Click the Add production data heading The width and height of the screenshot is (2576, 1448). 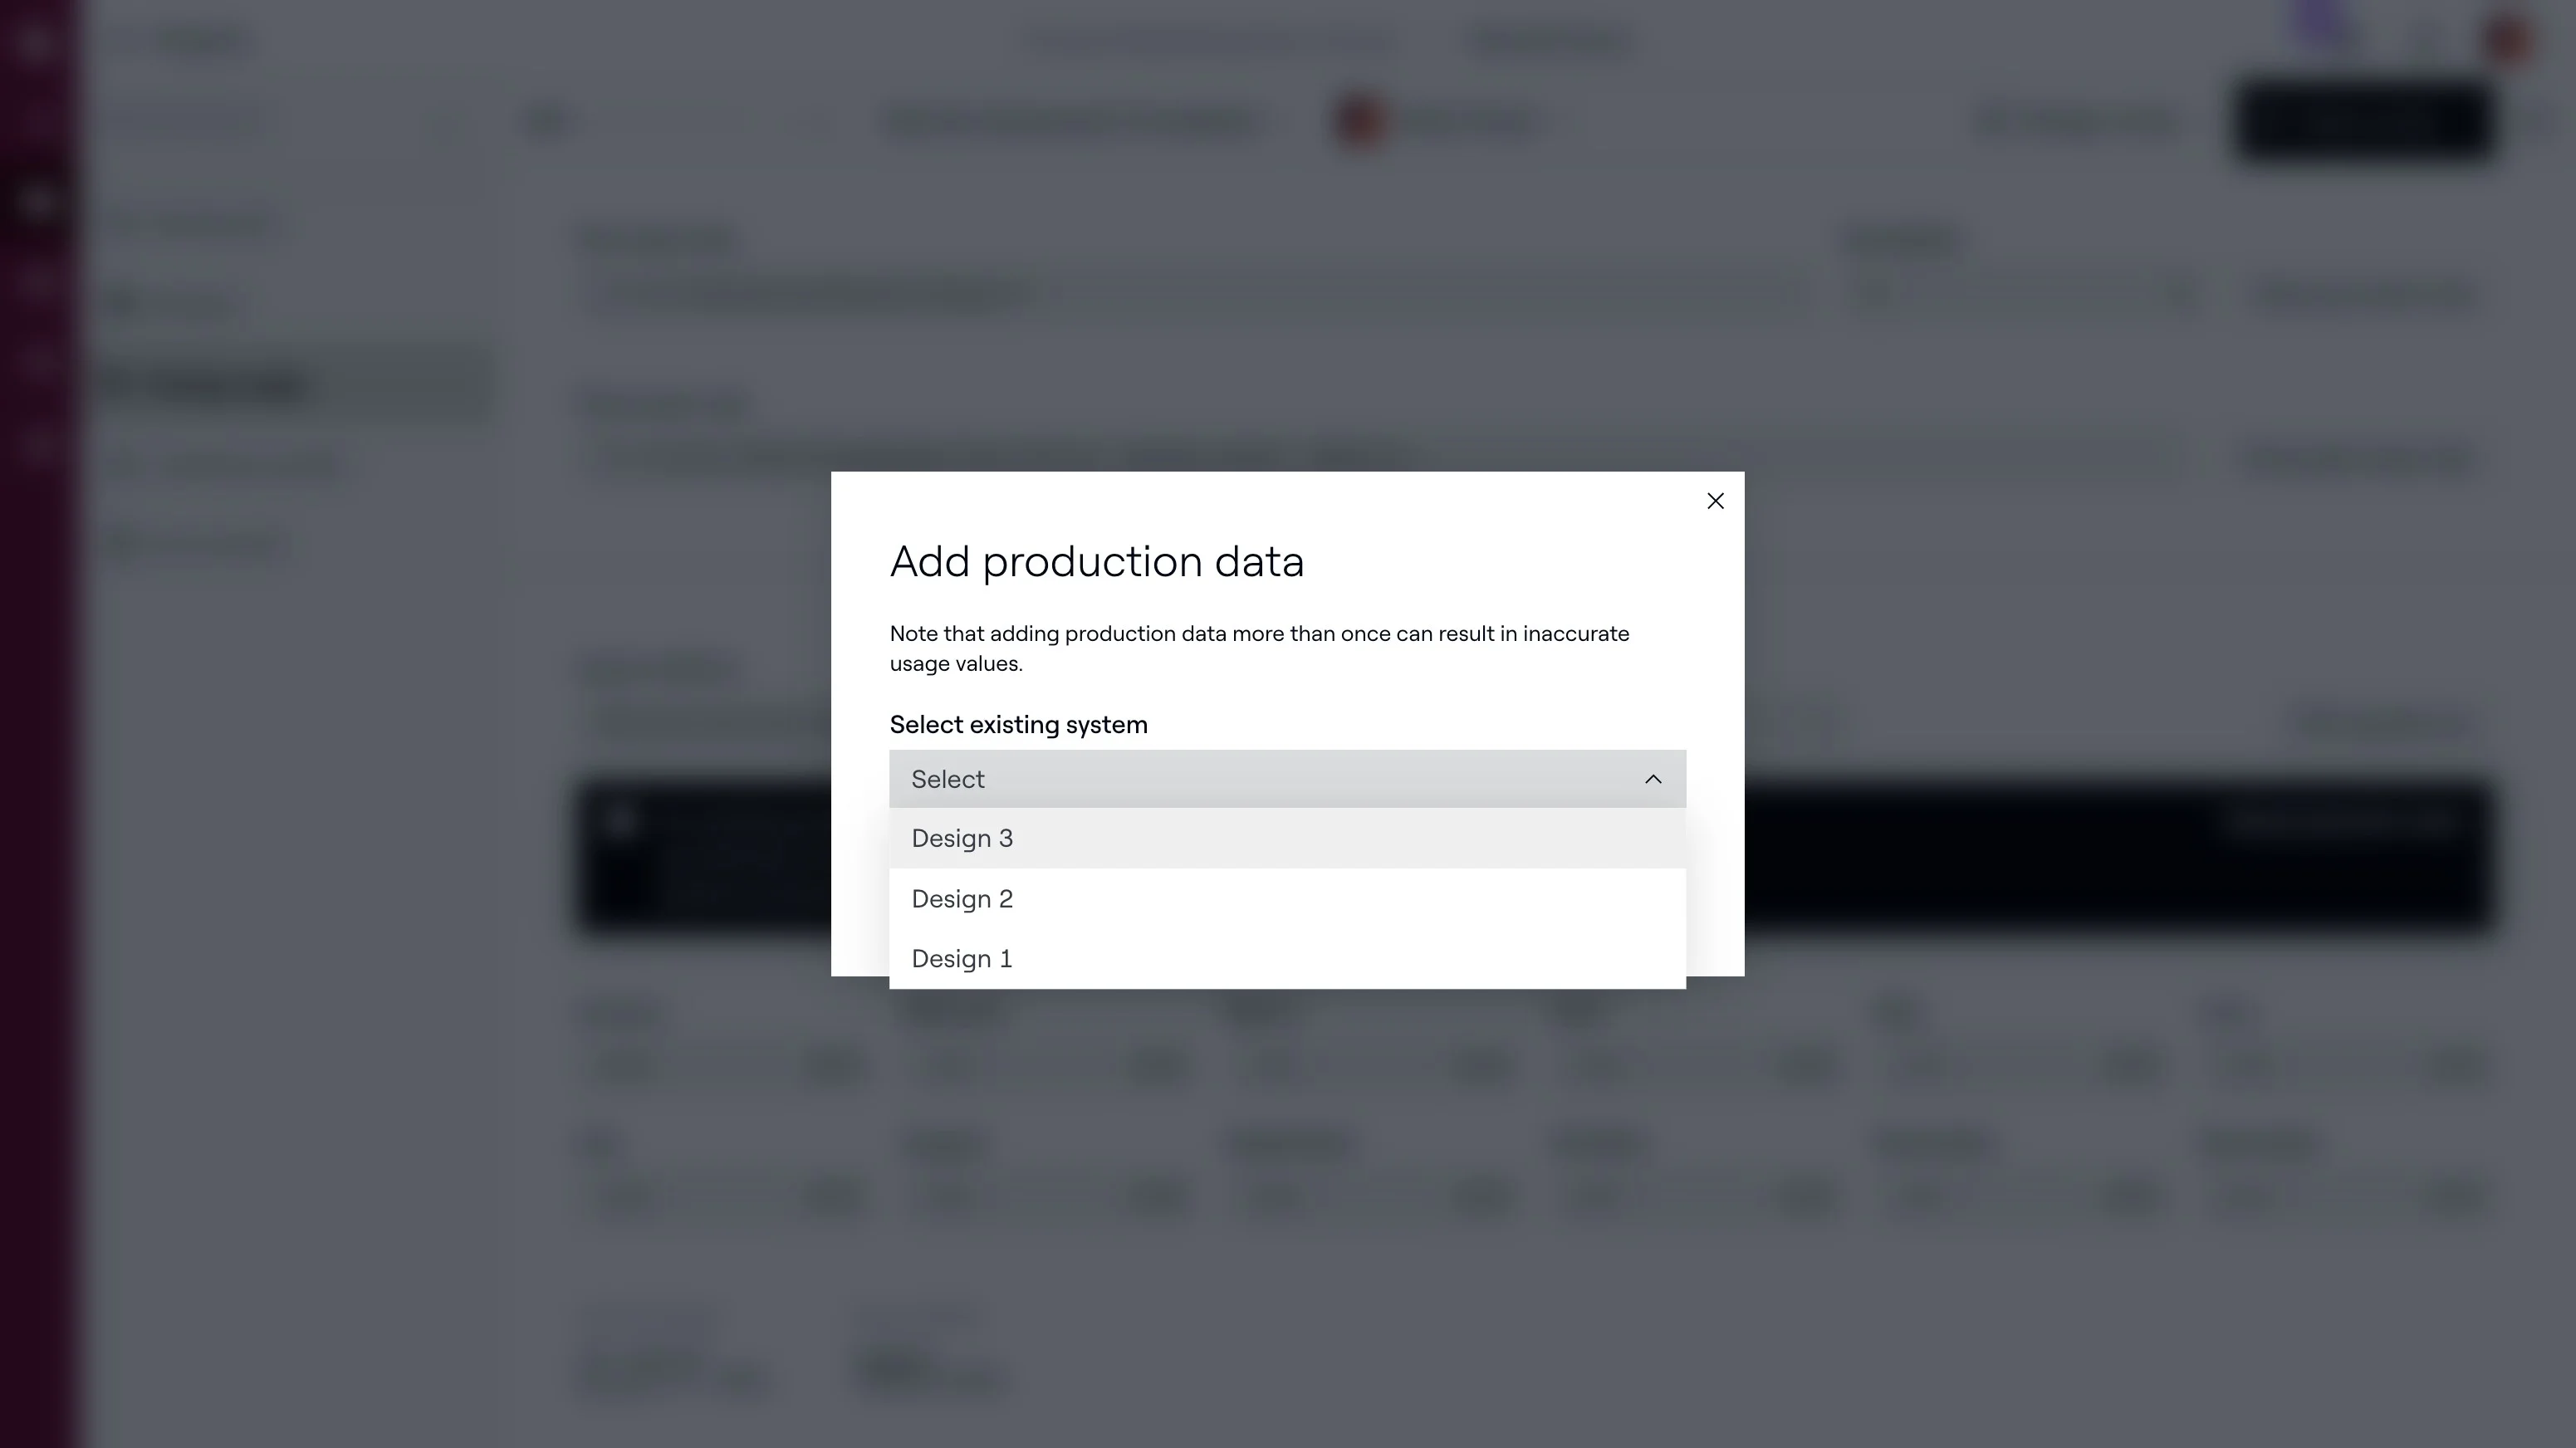tap(1096, 562)
